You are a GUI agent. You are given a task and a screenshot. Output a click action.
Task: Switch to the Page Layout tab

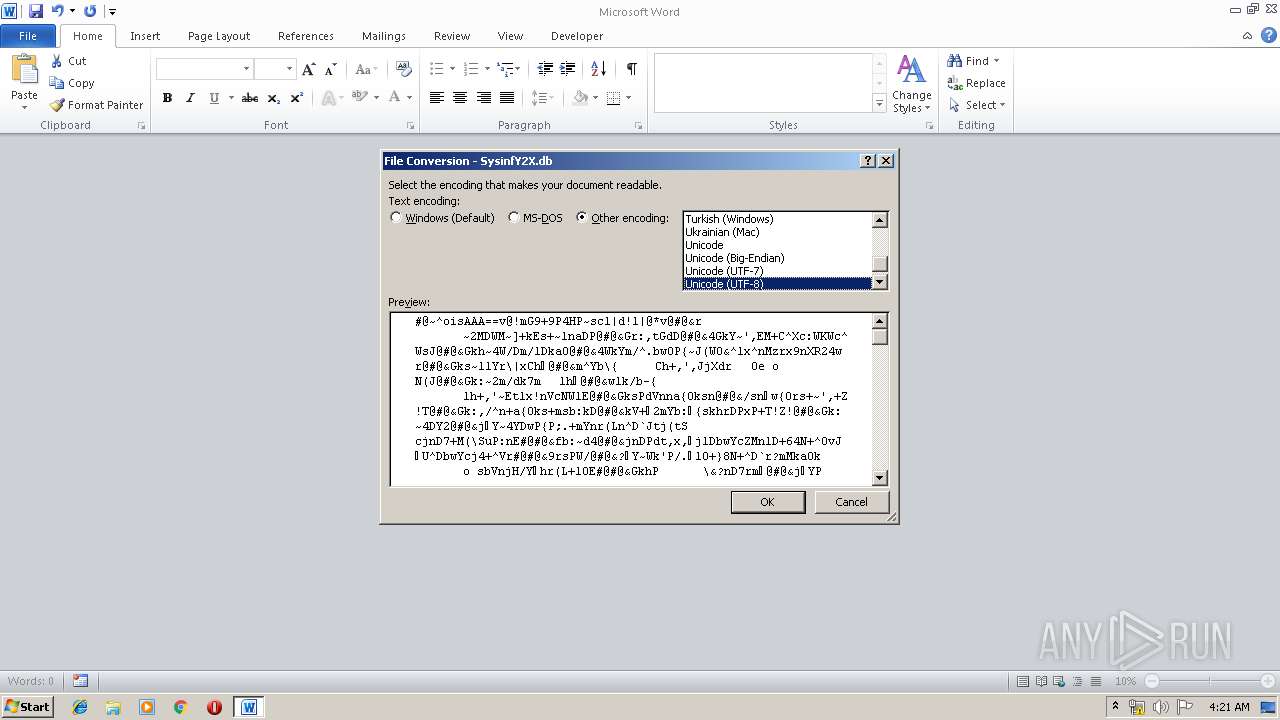click(x=219, y=36)
